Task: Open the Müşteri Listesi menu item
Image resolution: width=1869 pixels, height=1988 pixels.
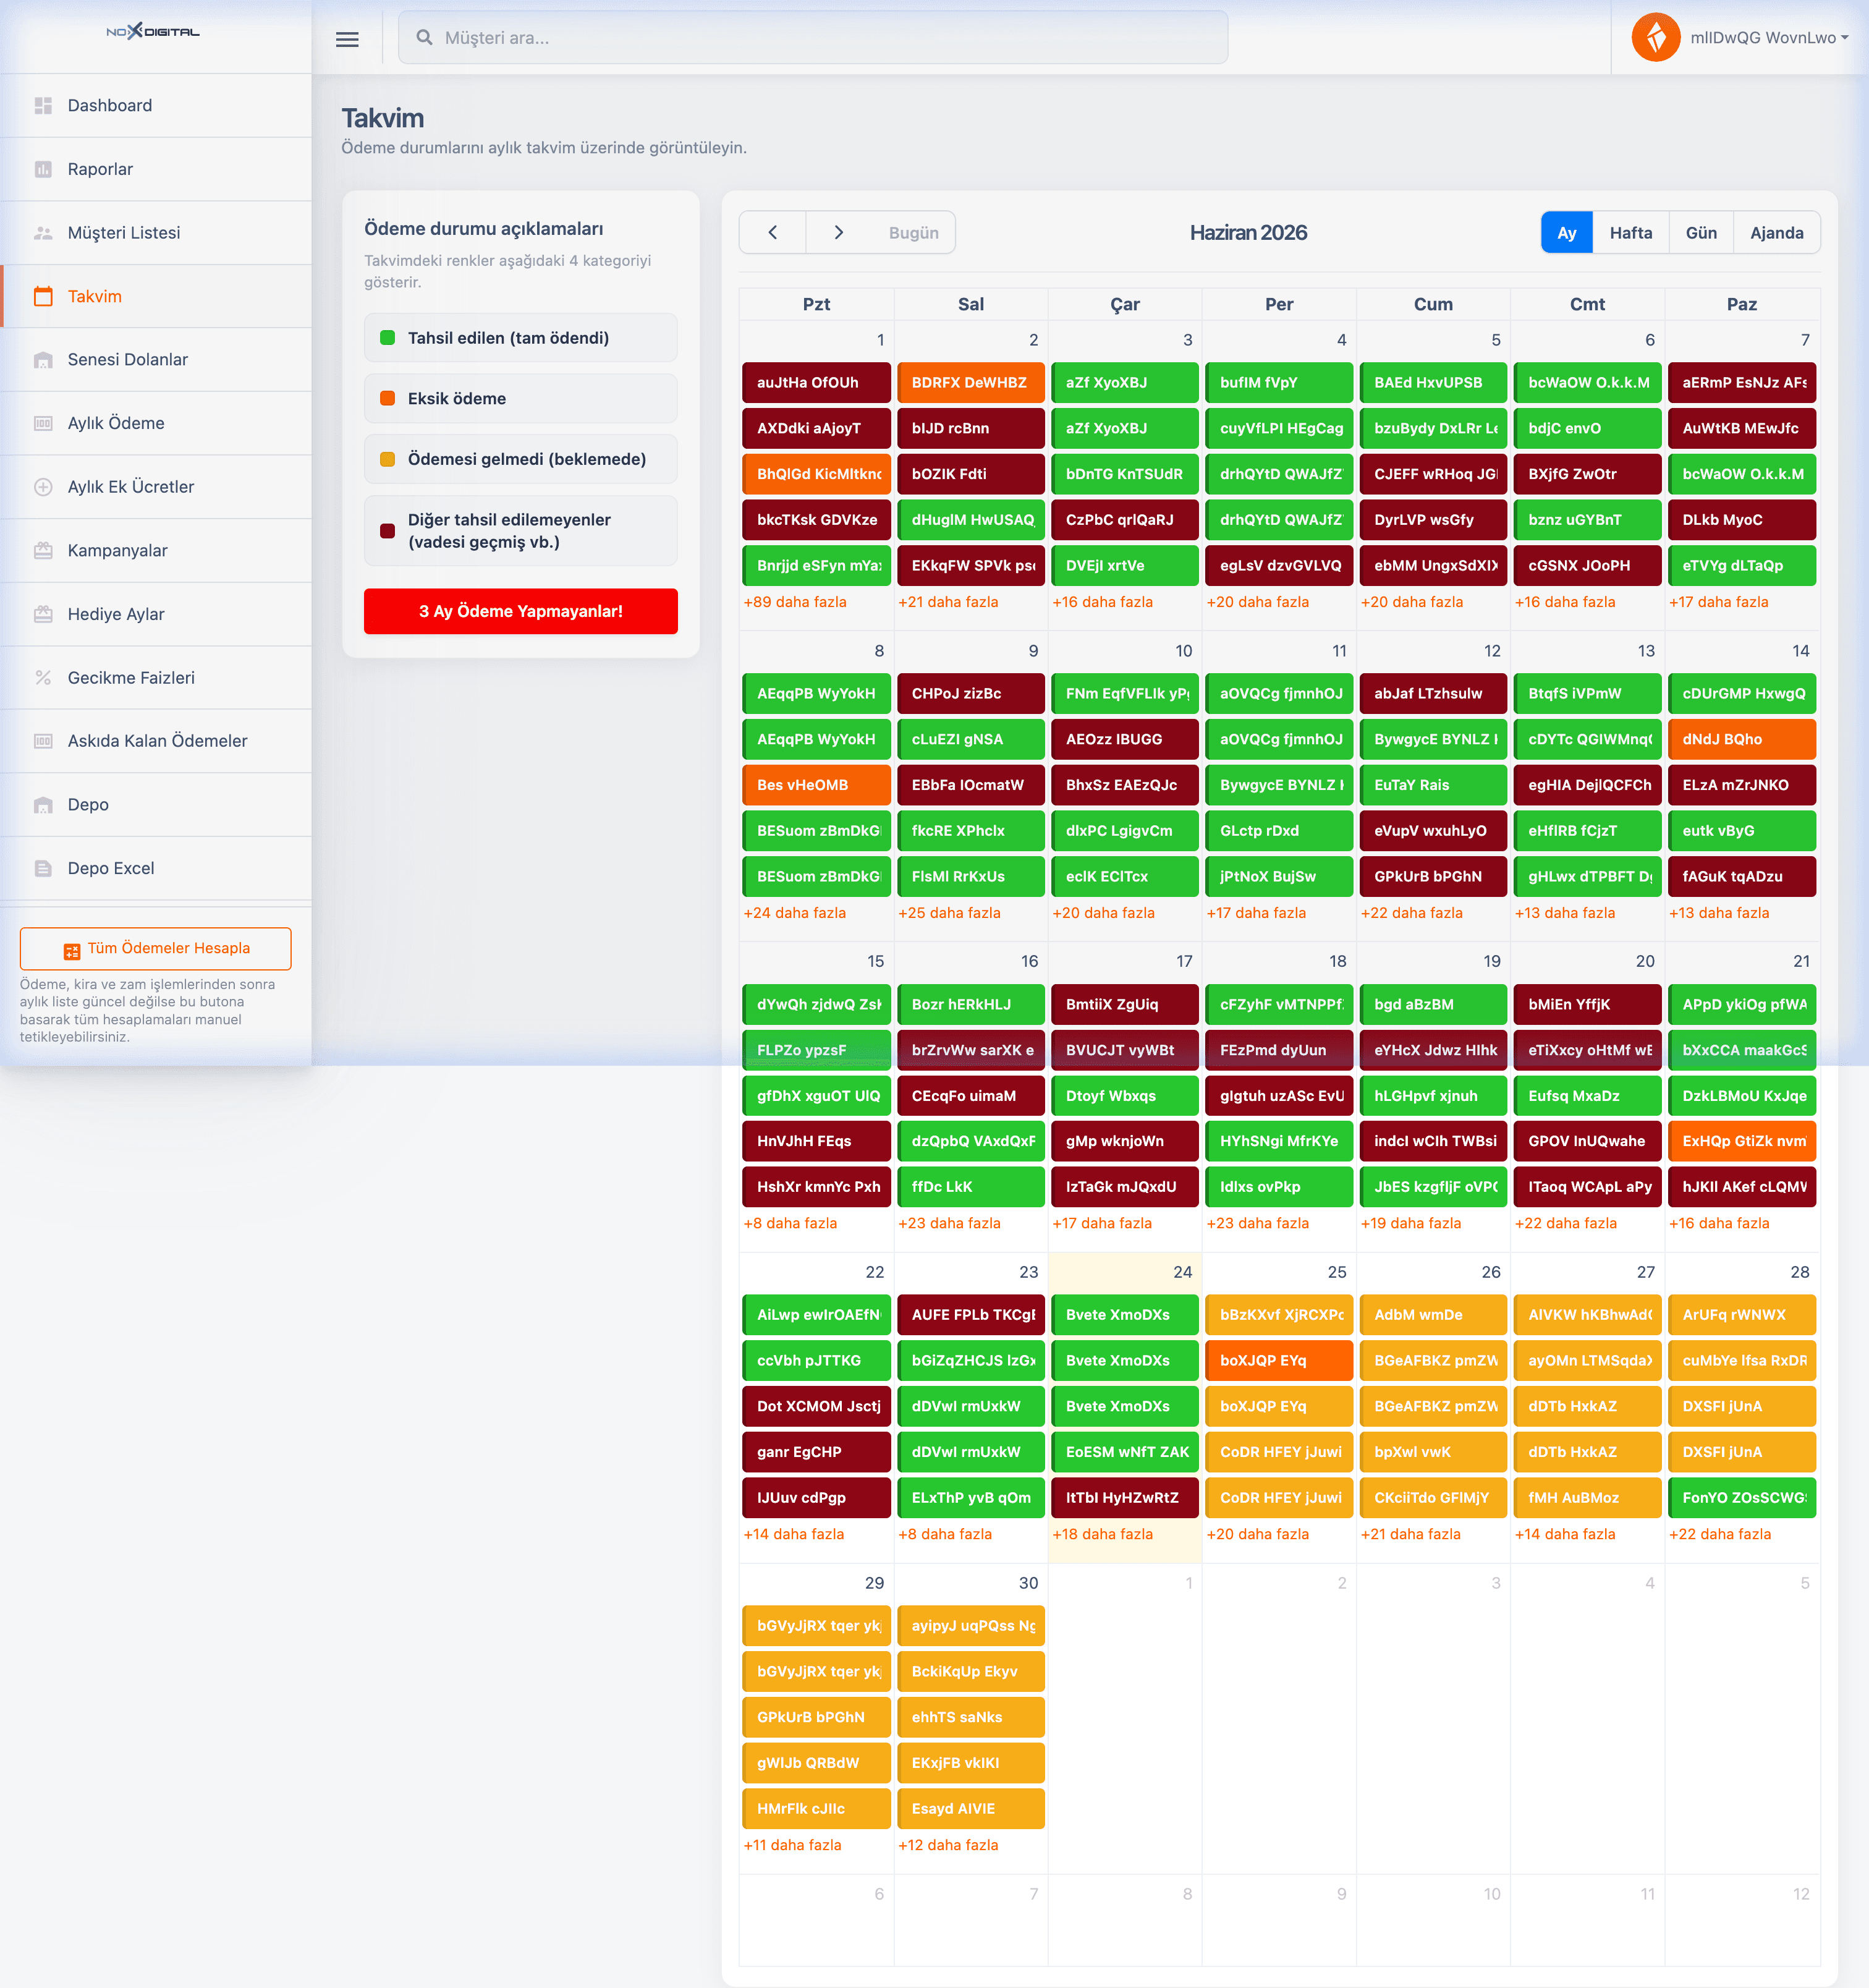Action: tap(156, 233)
